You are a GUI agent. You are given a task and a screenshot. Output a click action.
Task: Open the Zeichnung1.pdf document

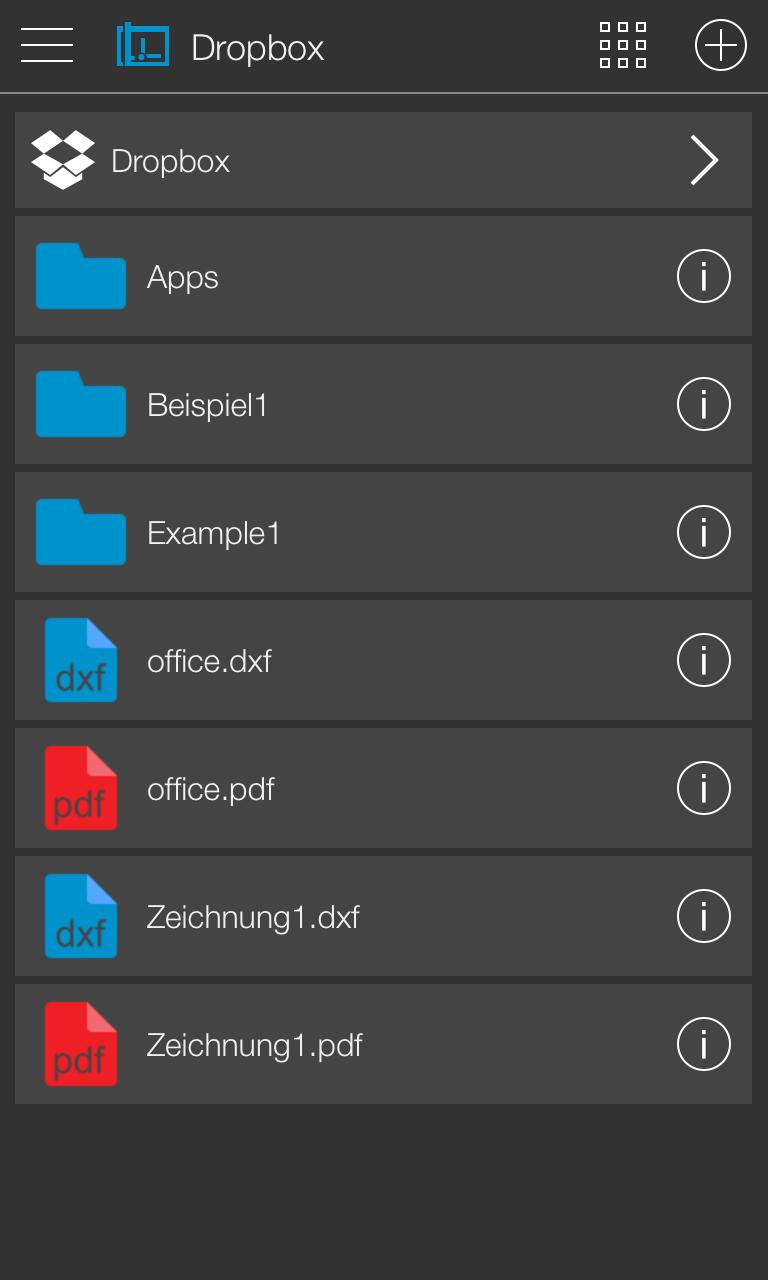tap(383, 1044)
